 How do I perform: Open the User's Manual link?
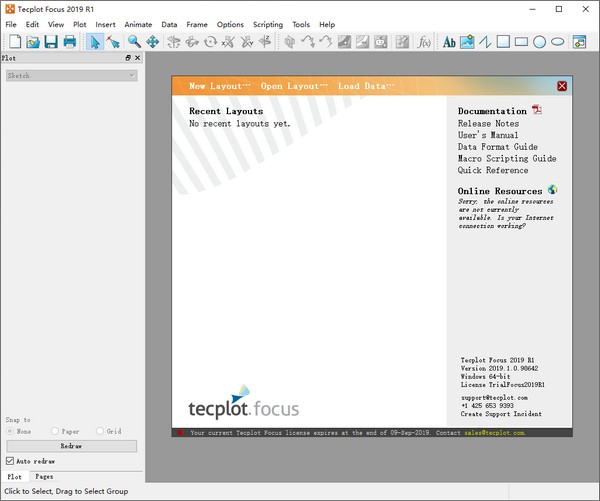[488, 135]
